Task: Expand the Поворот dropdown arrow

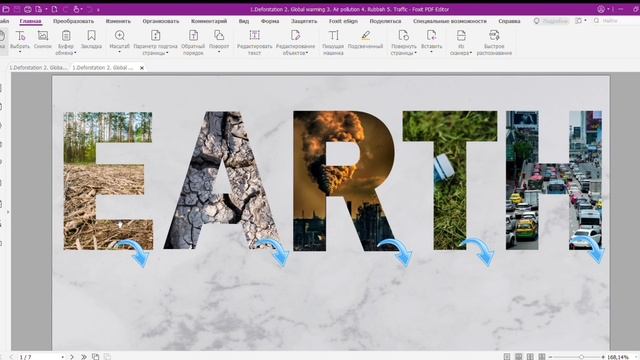Action: click(219, 52)
